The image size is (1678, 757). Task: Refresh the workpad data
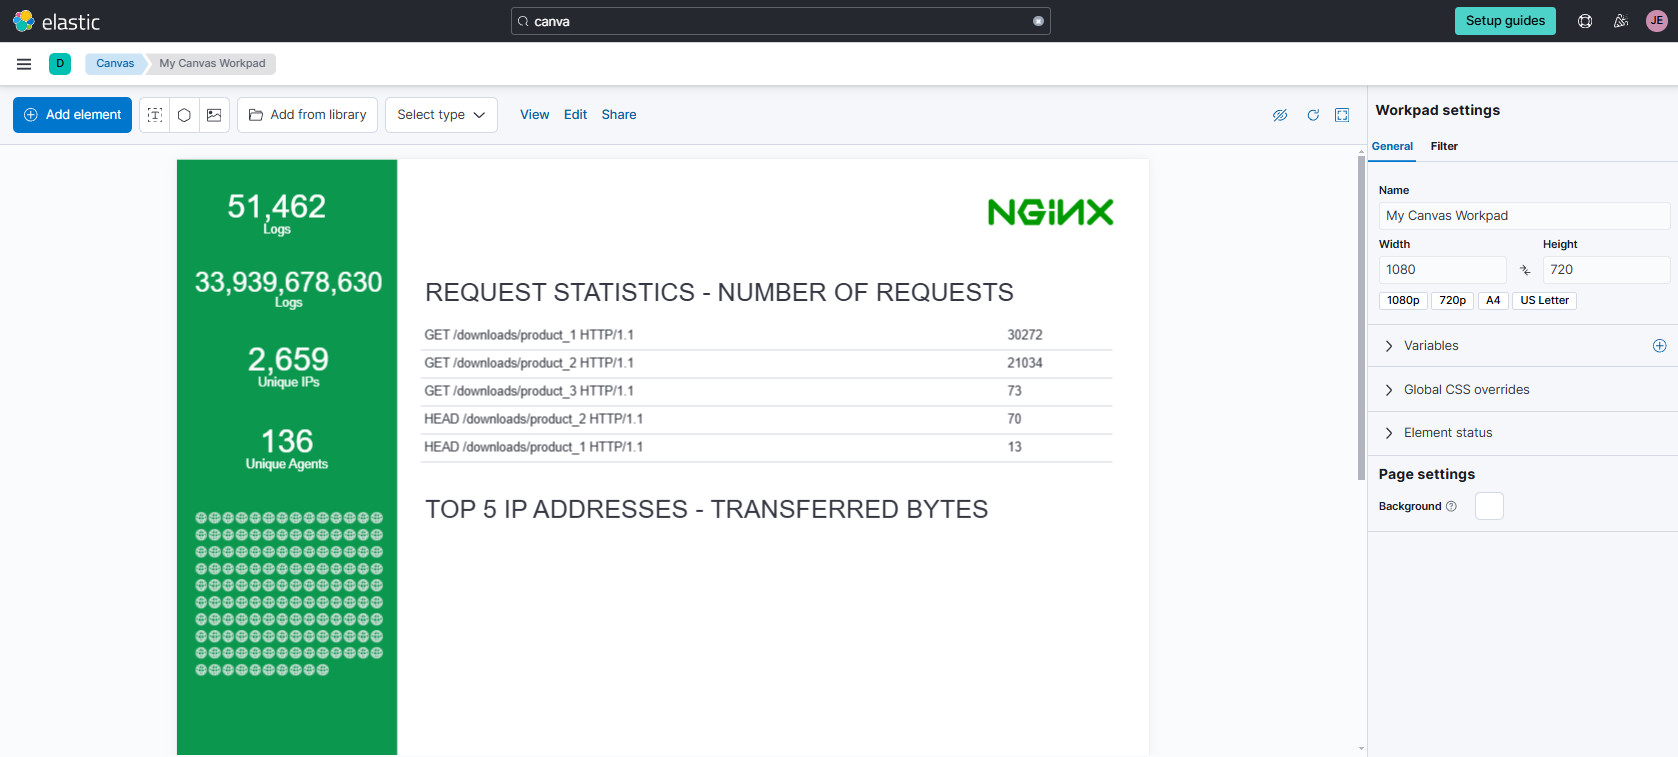(1313, 115)
